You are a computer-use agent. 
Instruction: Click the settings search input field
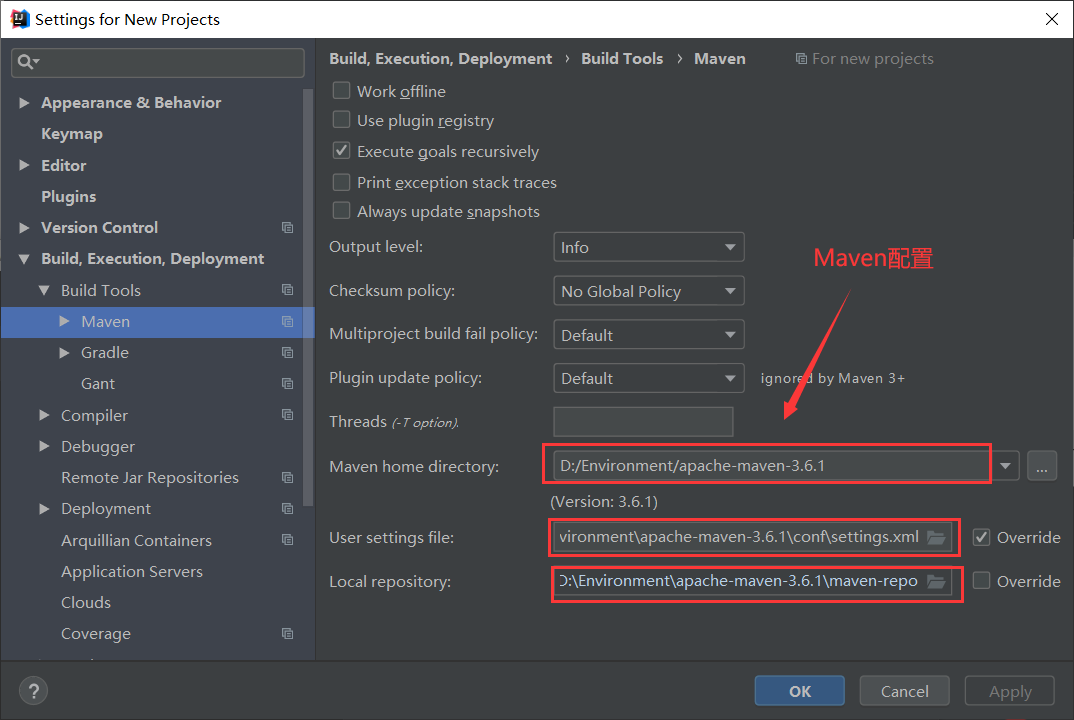tap(158, 62)
